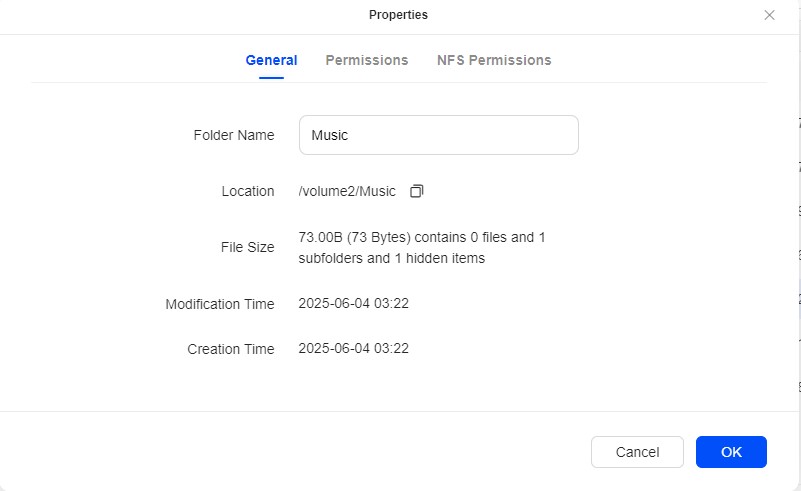Click the Folder Name input field
The height and width of the screenshot is (491, 801).
(x=438, y=135)
